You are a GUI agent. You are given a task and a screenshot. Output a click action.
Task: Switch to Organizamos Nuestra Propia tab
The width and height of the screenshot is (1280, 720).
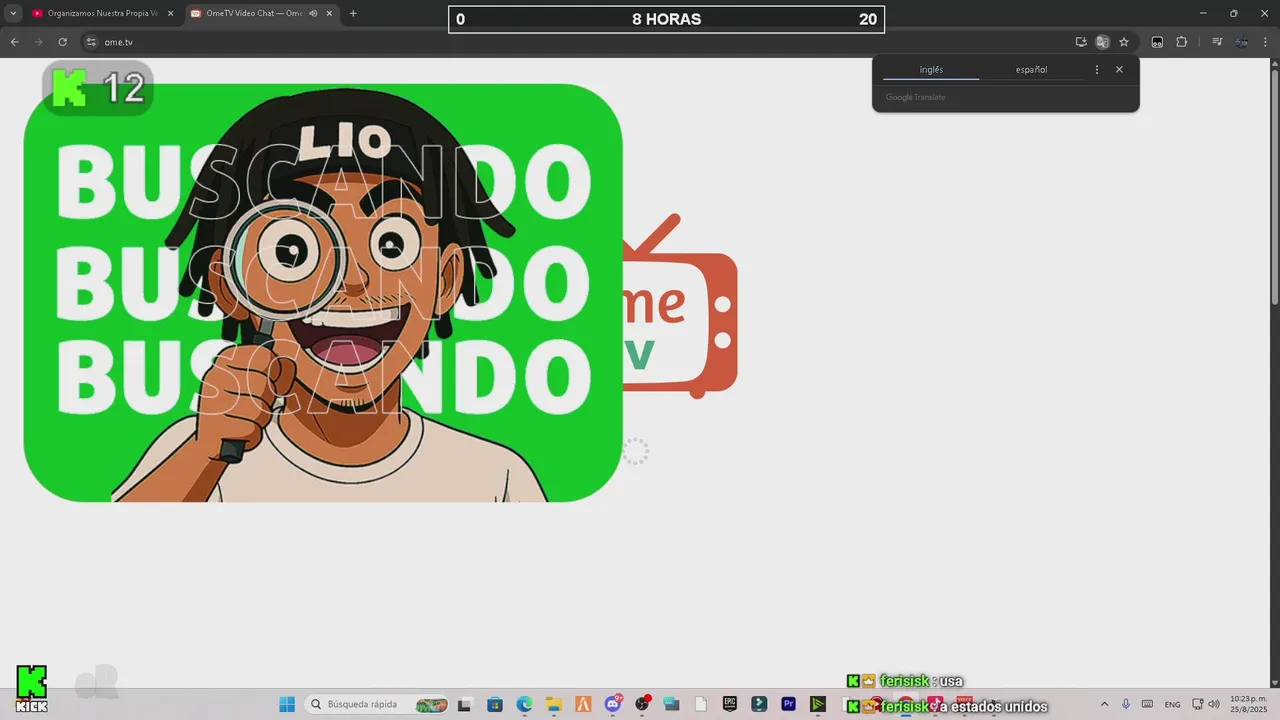(95, 13)
